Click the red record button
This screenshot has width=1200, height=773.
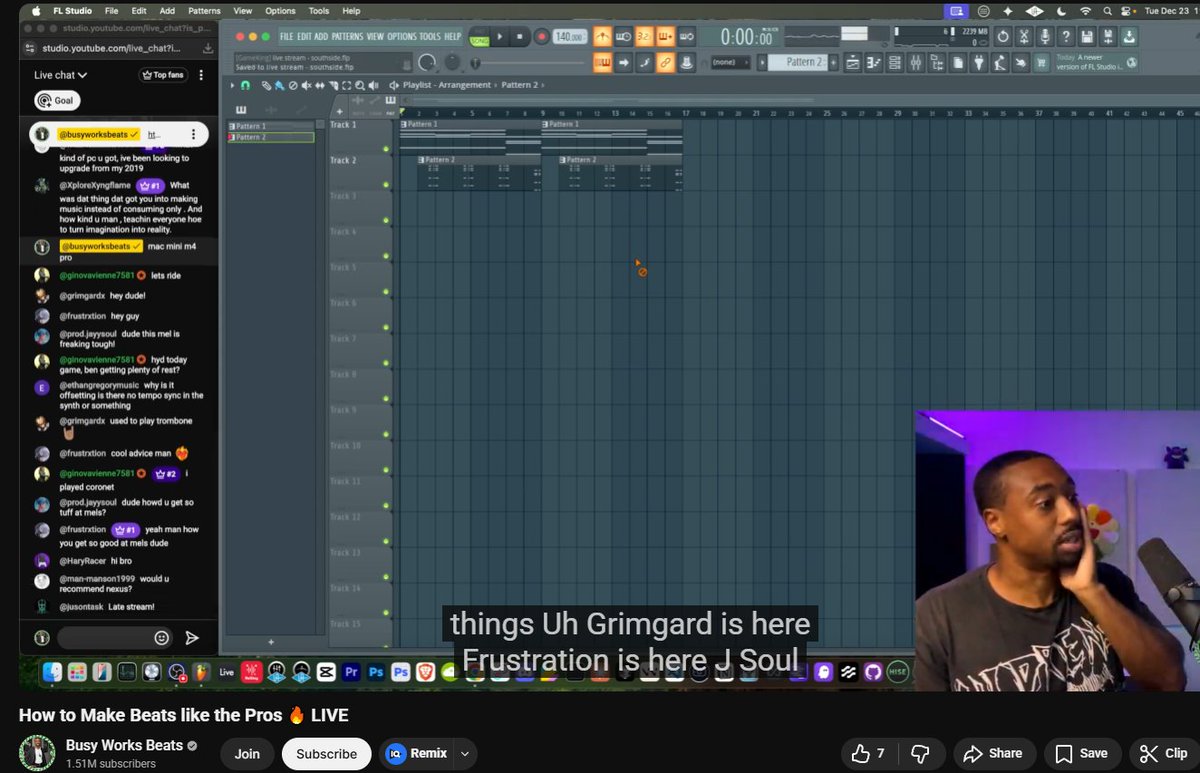point(542,37)
